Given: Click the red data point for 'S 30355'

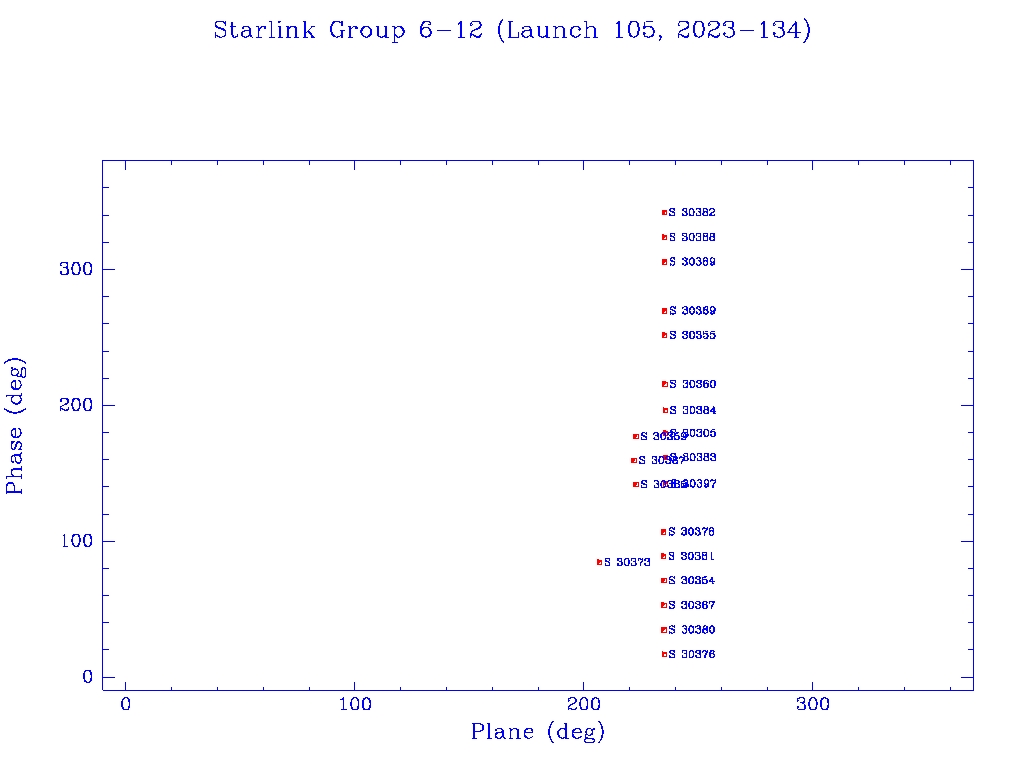Looking at the screenshot, I should tap(665, 335).
